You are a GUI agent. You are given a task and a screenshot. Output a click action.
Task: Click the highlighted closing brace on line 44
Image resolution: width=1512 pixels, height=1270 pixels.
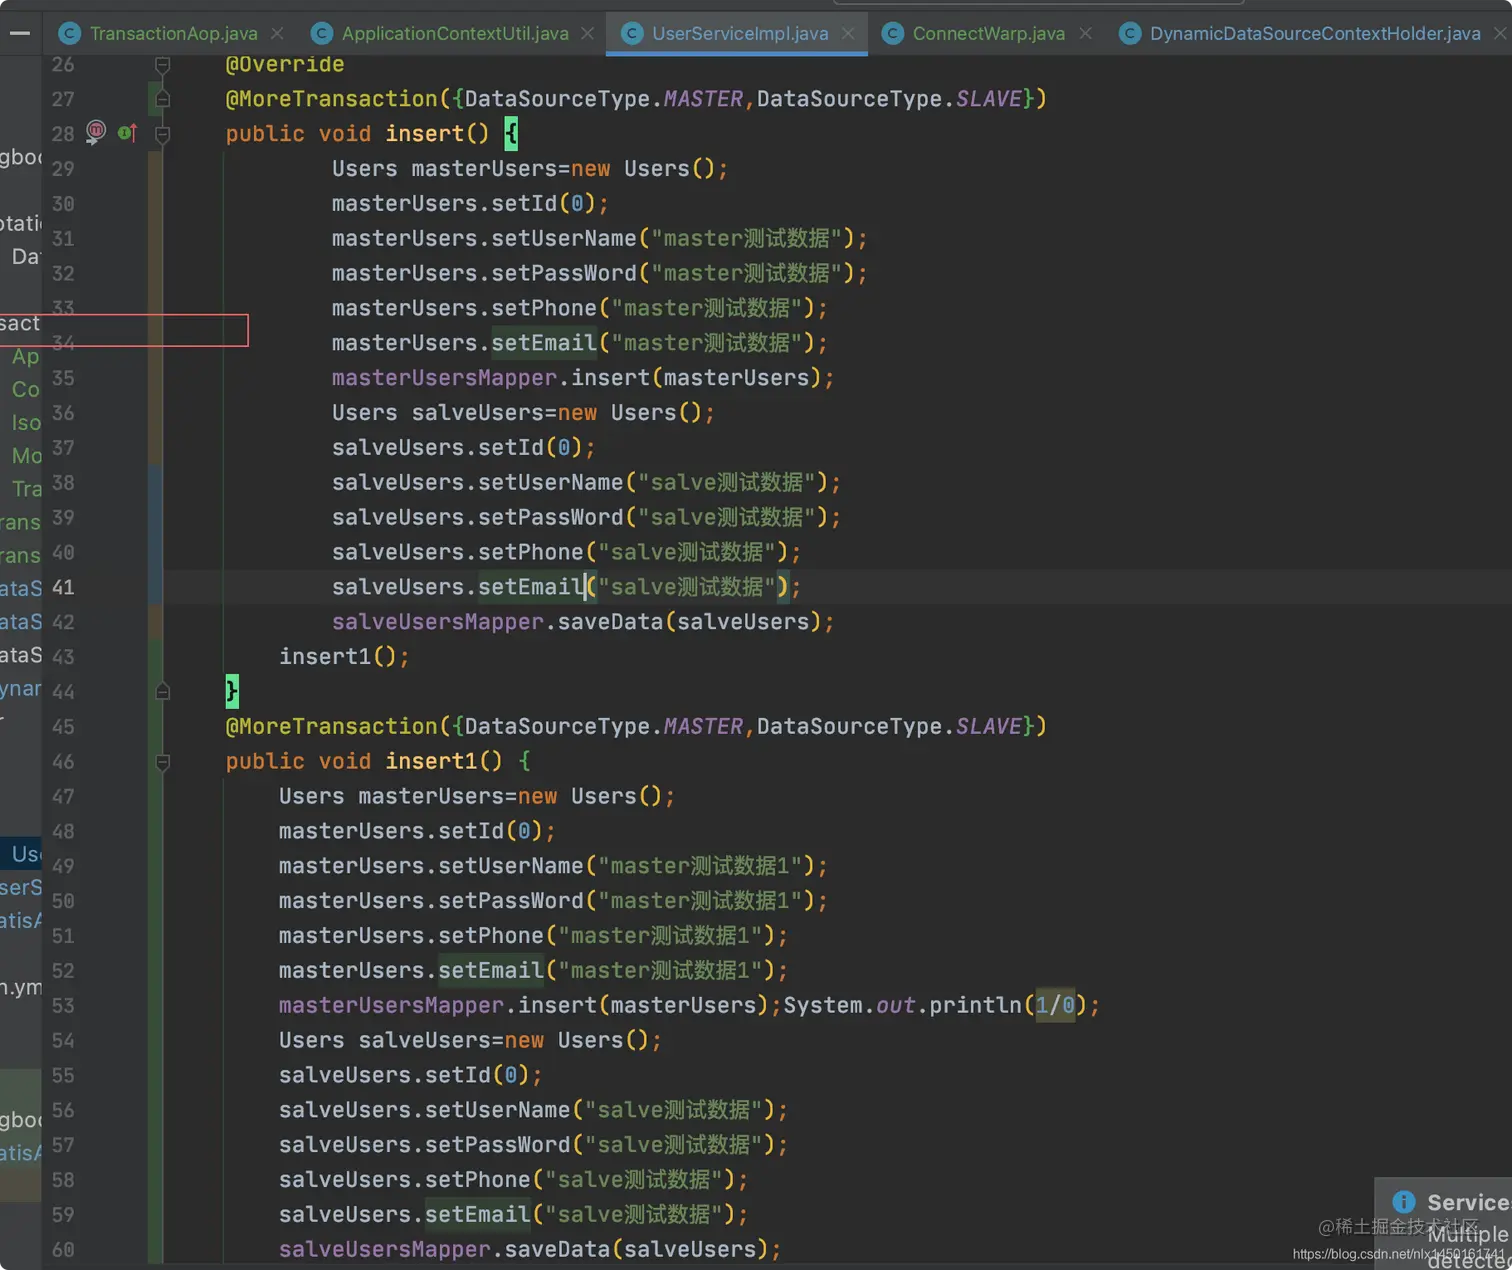click(232, 690)
